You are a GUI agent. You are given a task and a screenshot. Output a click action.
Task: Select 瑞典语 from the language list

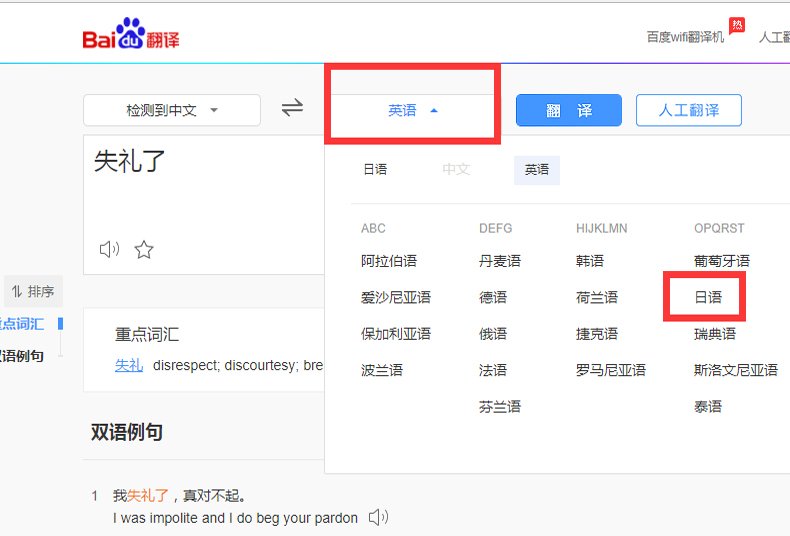[715, 333]
